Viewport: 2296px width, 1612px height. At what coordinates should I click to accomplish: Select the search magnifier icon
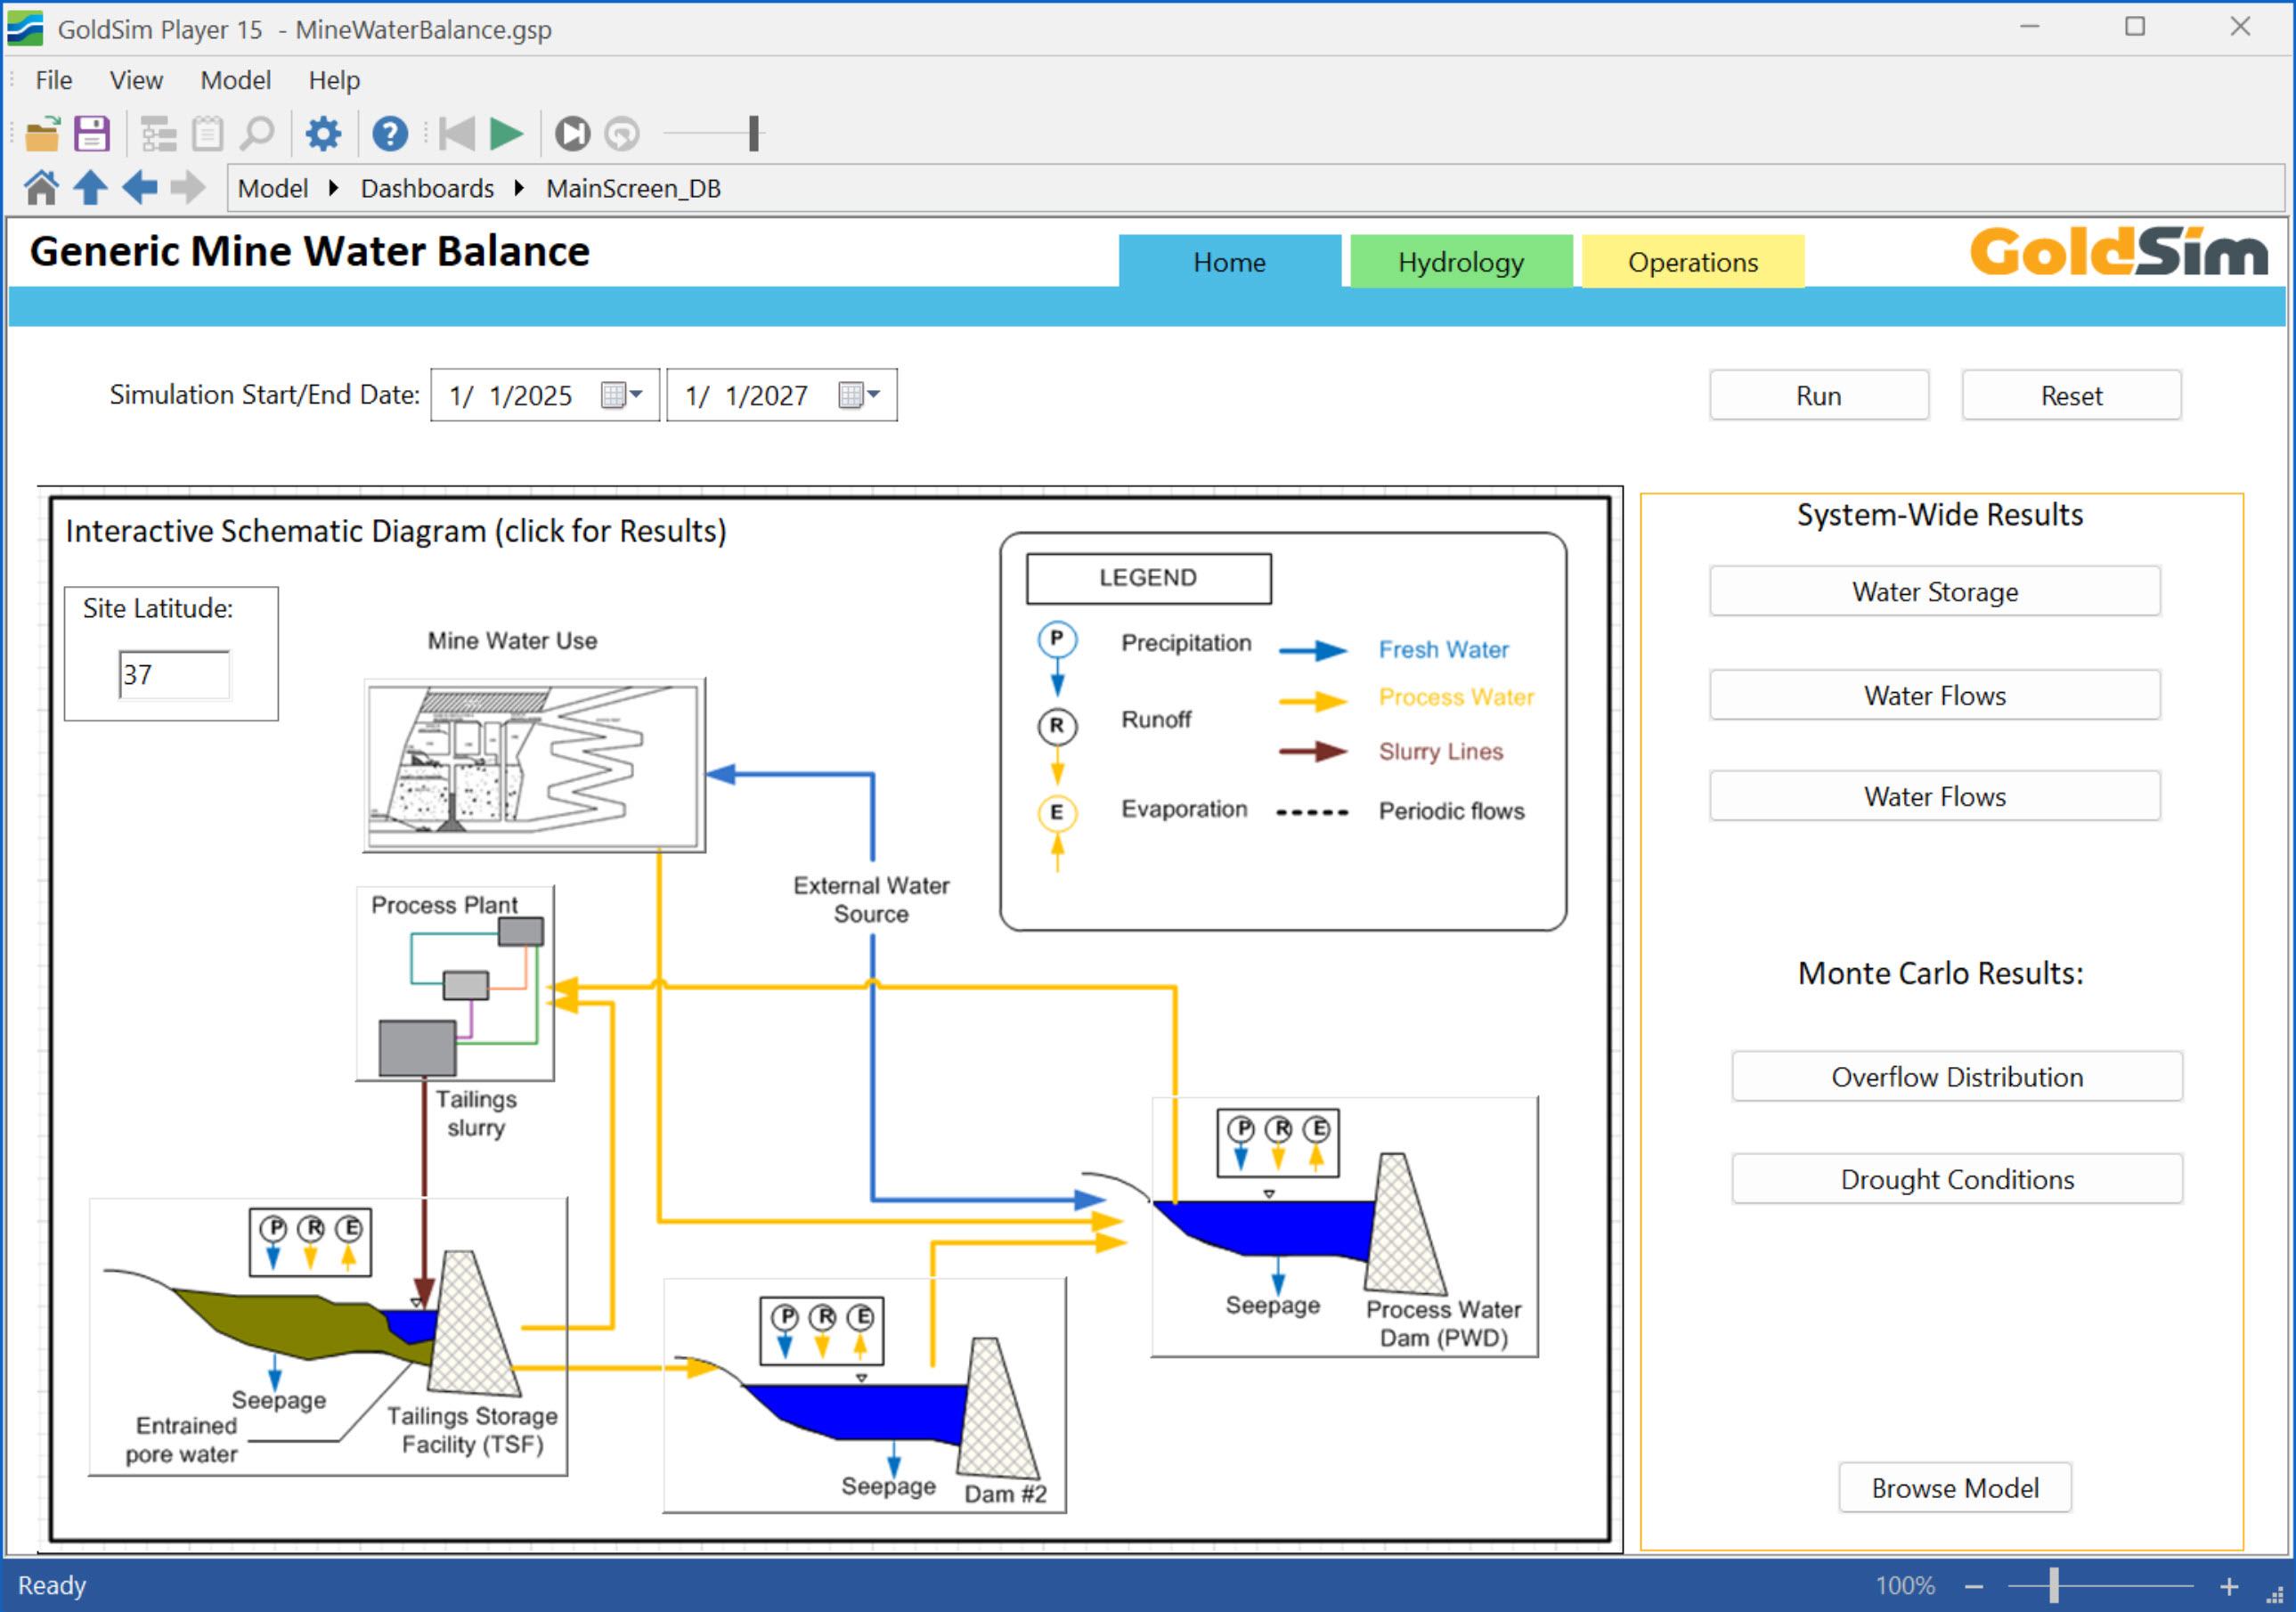coord(258,133)
